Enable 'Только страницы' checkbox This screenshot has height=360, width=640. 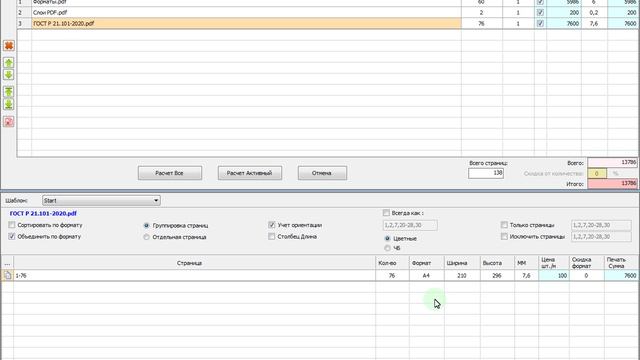click(504, 225)
